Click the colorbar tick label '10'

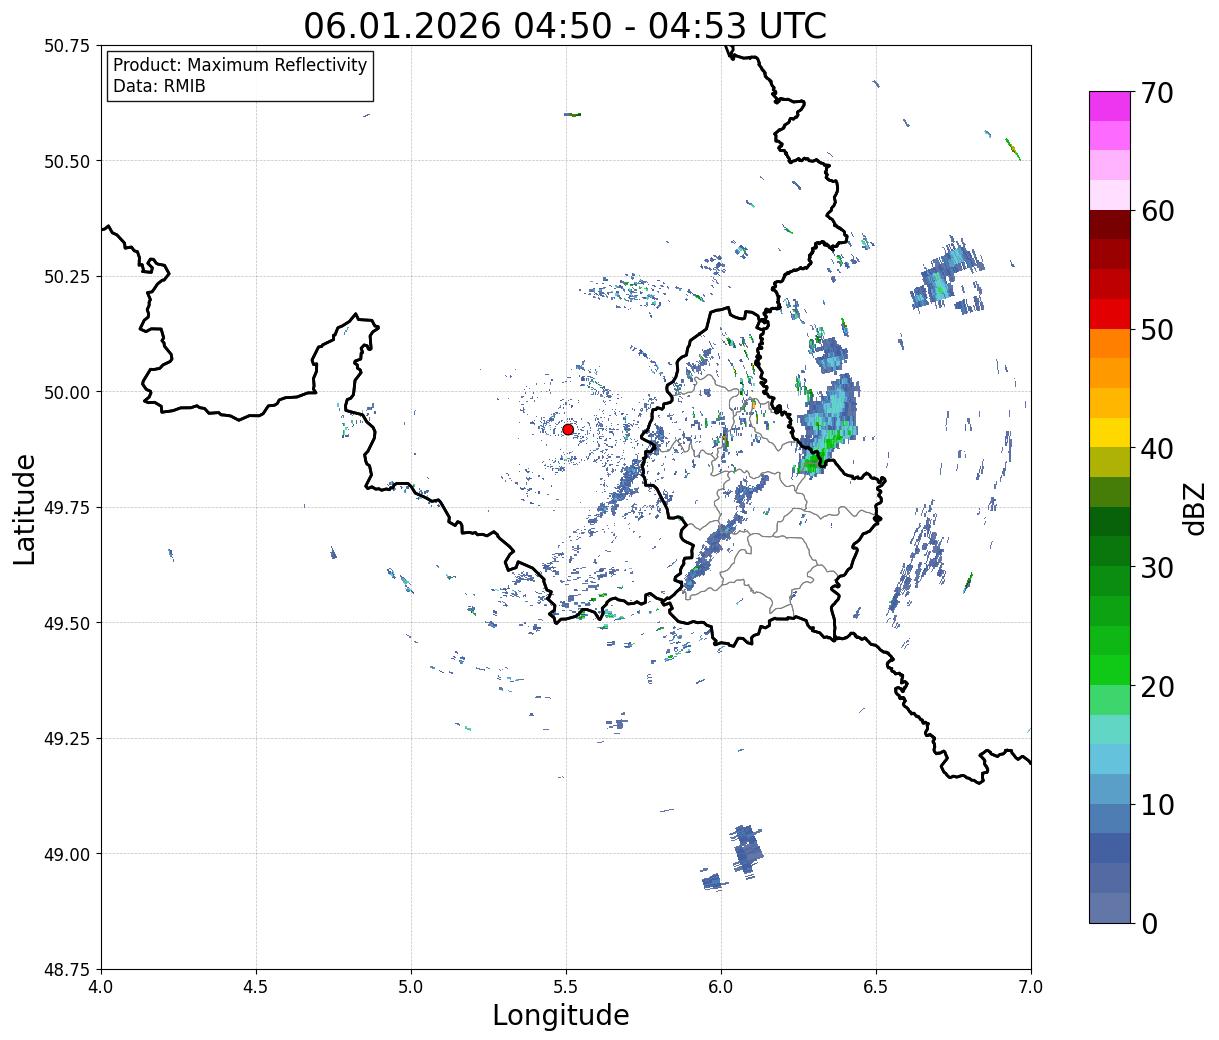(1157, 805)
